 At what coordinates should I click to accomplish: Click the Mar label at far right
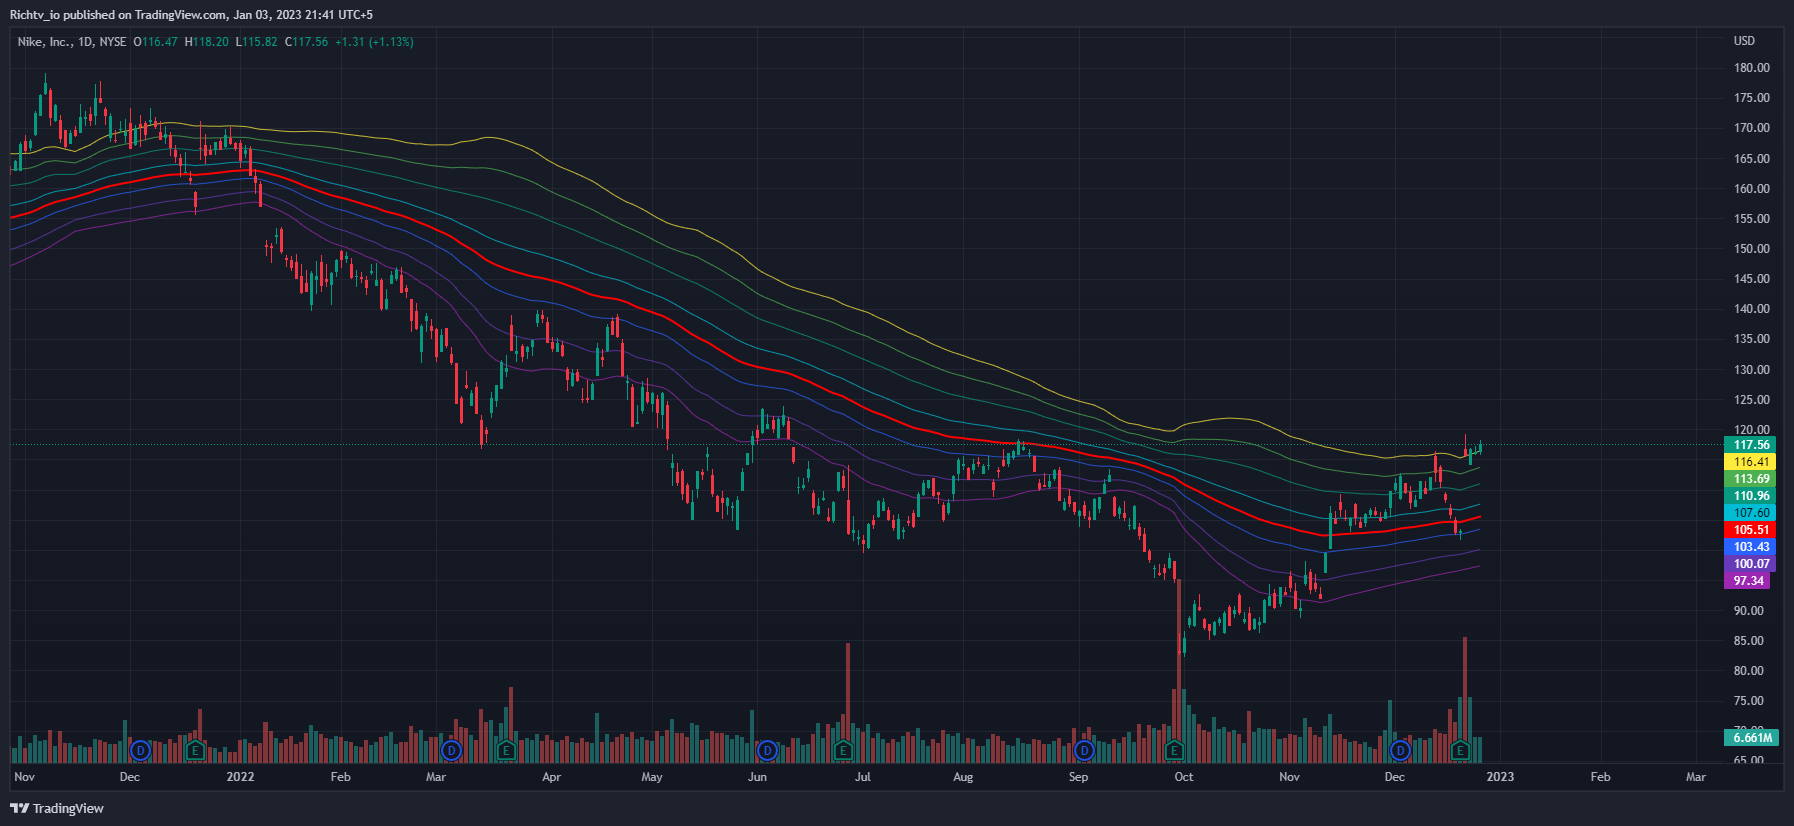point(1696,777)
